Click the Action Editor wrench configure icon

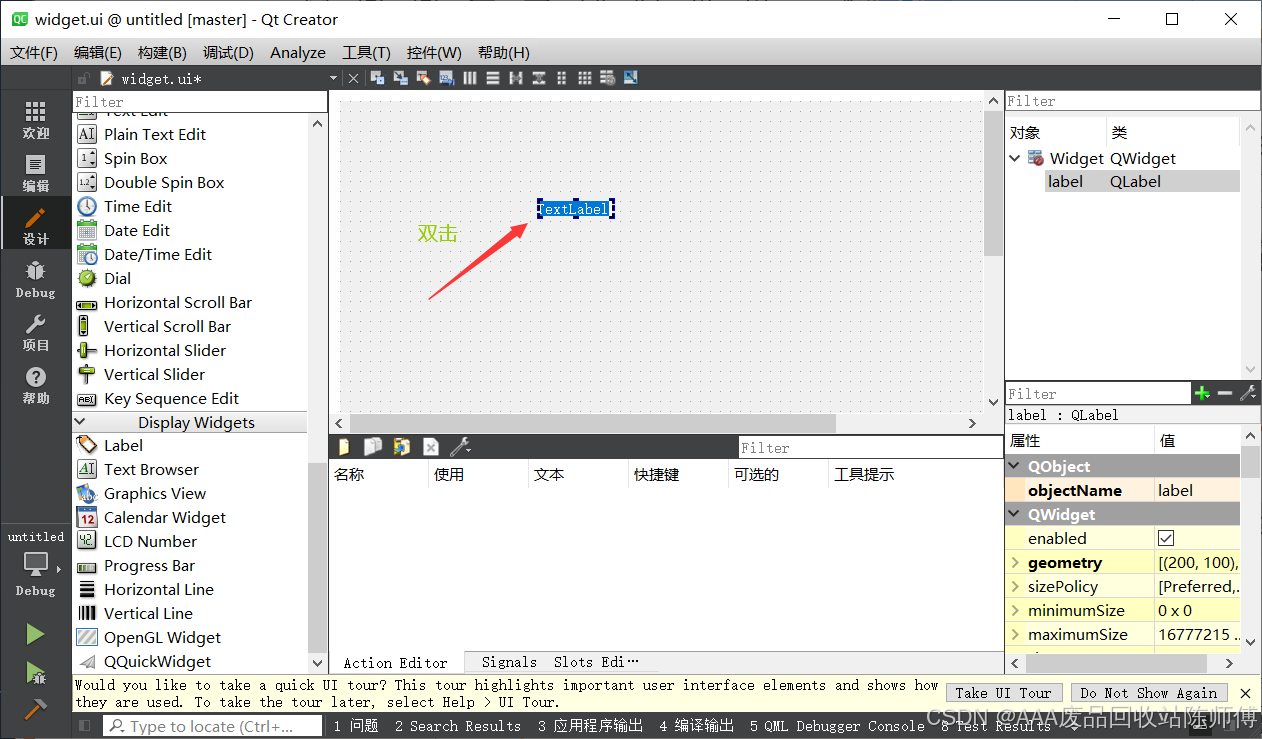[x=460, y=447]
